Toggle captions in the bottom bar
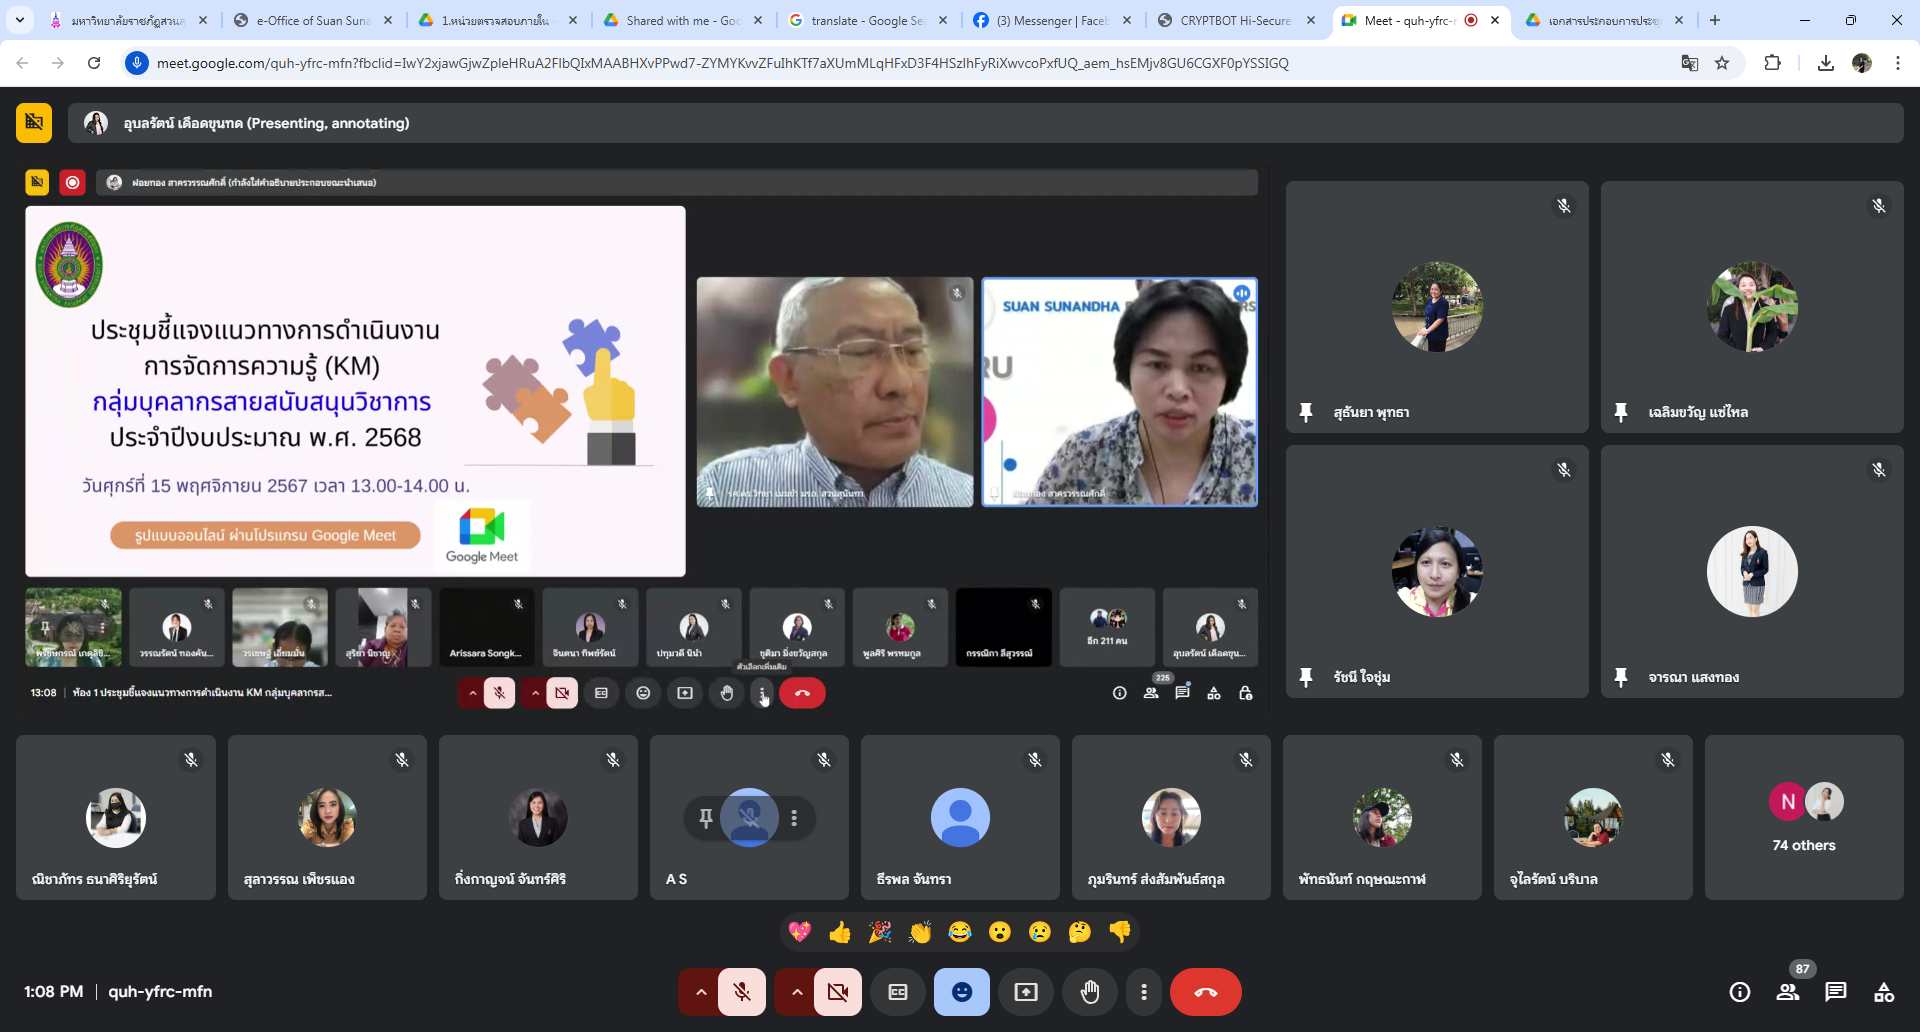This screenshot has width=1920, height=1032. point(898,992)
